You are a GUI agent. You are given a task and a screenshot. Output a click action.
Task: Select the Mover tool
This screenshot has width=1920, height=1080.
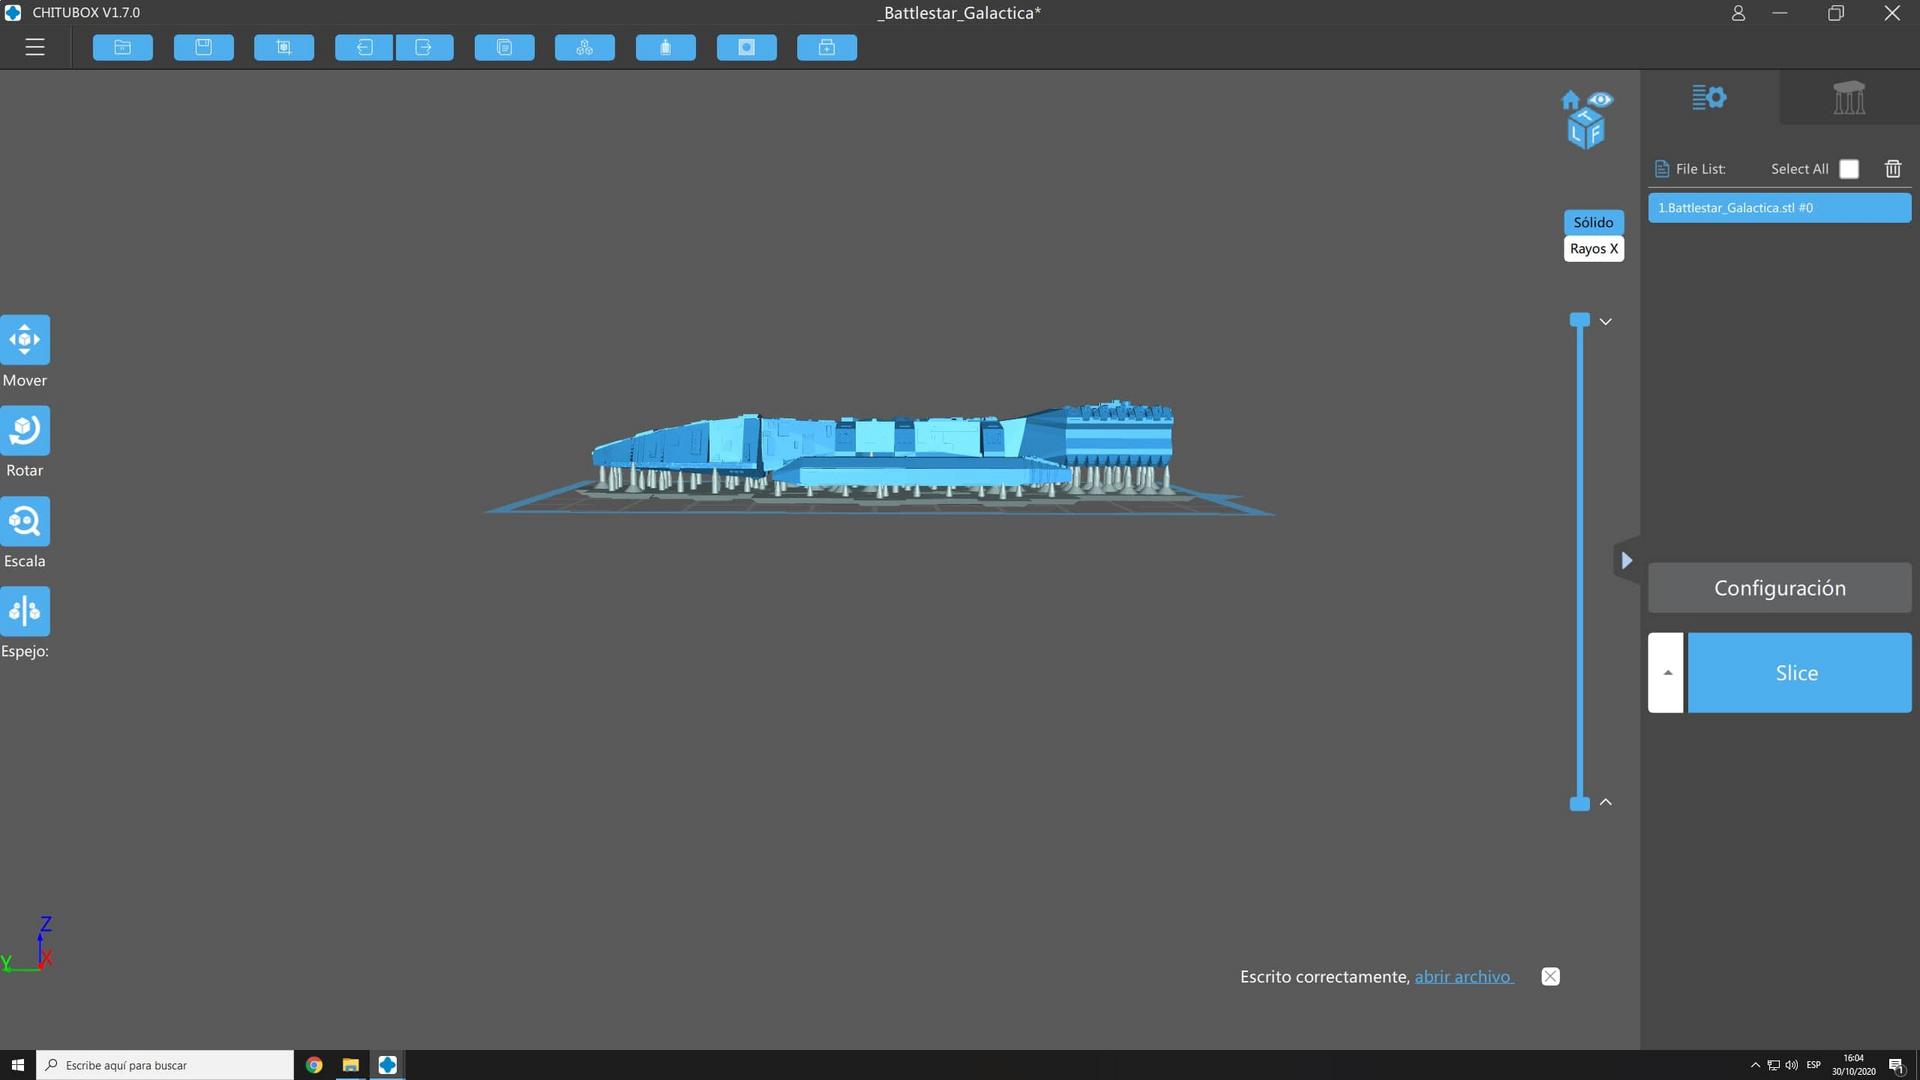click(25, 340)
